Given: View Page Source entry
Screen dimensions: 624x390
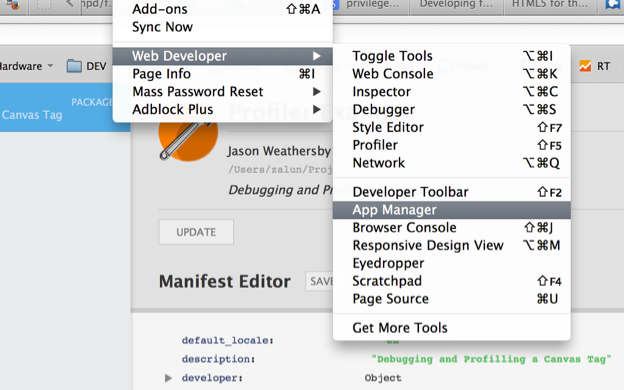Looking at the screenshot, I should (x=452, y=299).
